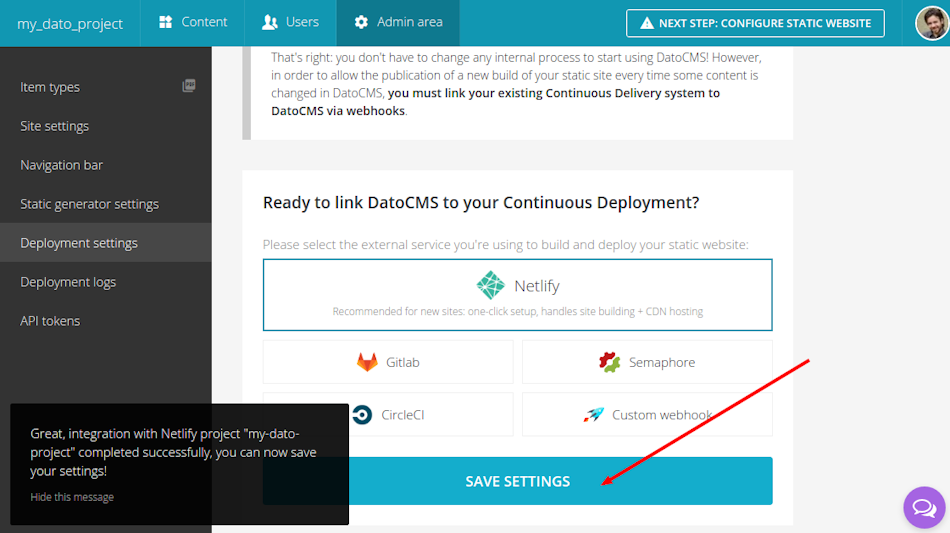Select the Custom webhook option
The width and height of the screenshot is (950, 533).
[647, 415]
